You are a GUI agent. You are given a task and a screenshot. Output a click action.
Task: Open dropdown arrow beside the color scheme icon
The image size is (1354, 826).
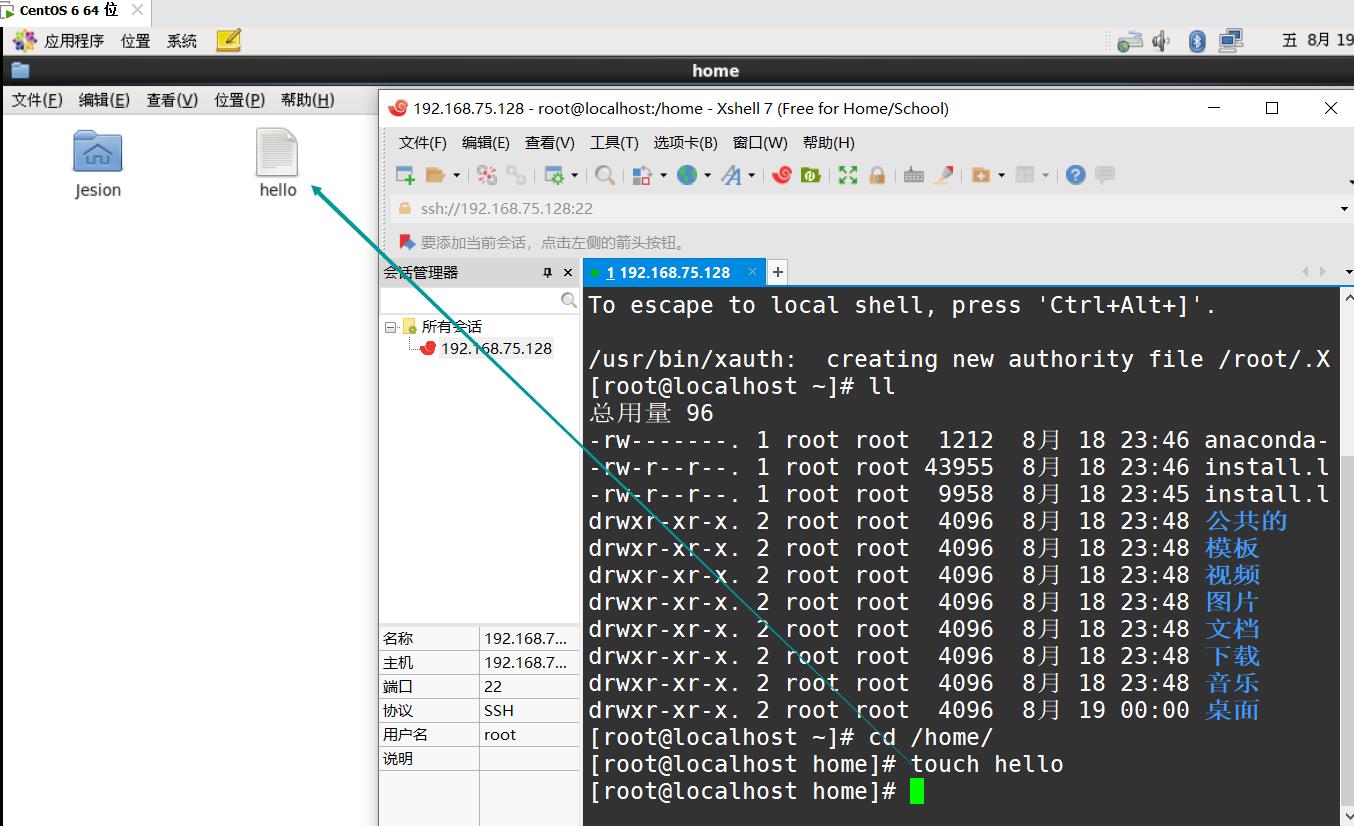click(x=663, y=175)
